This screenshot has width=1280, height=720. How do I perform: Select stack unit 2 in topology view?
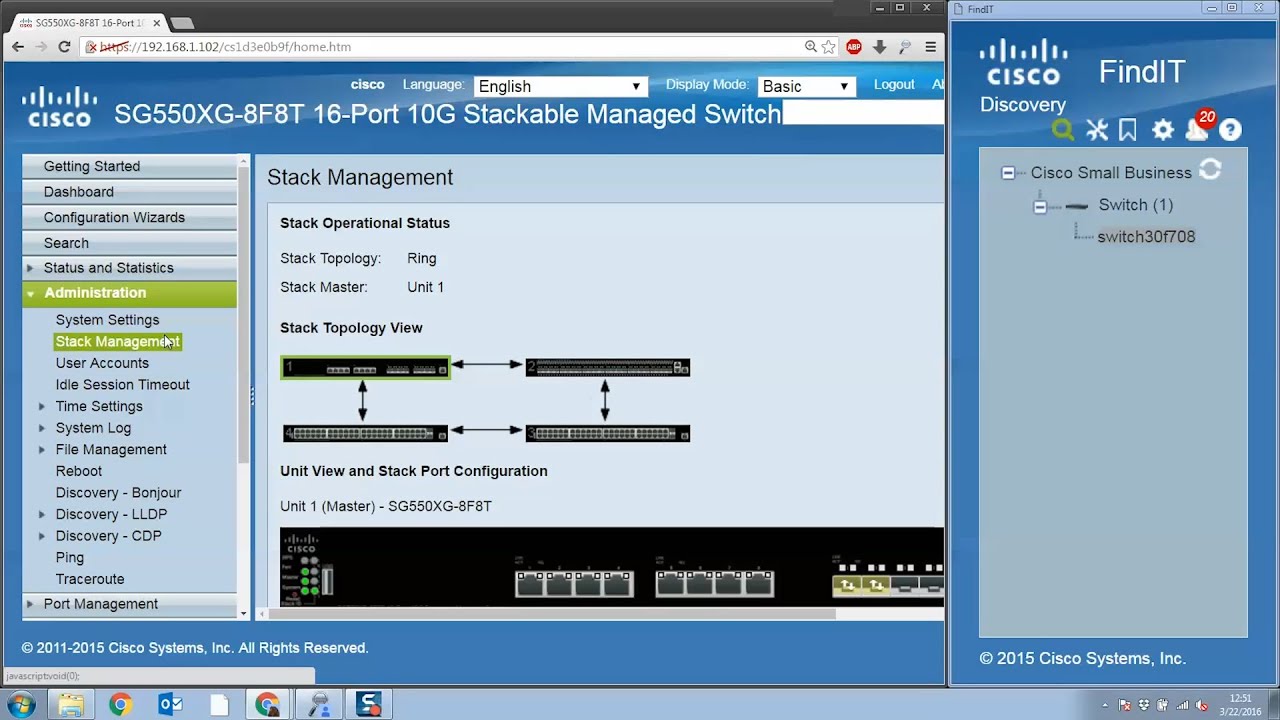point(608,368)
